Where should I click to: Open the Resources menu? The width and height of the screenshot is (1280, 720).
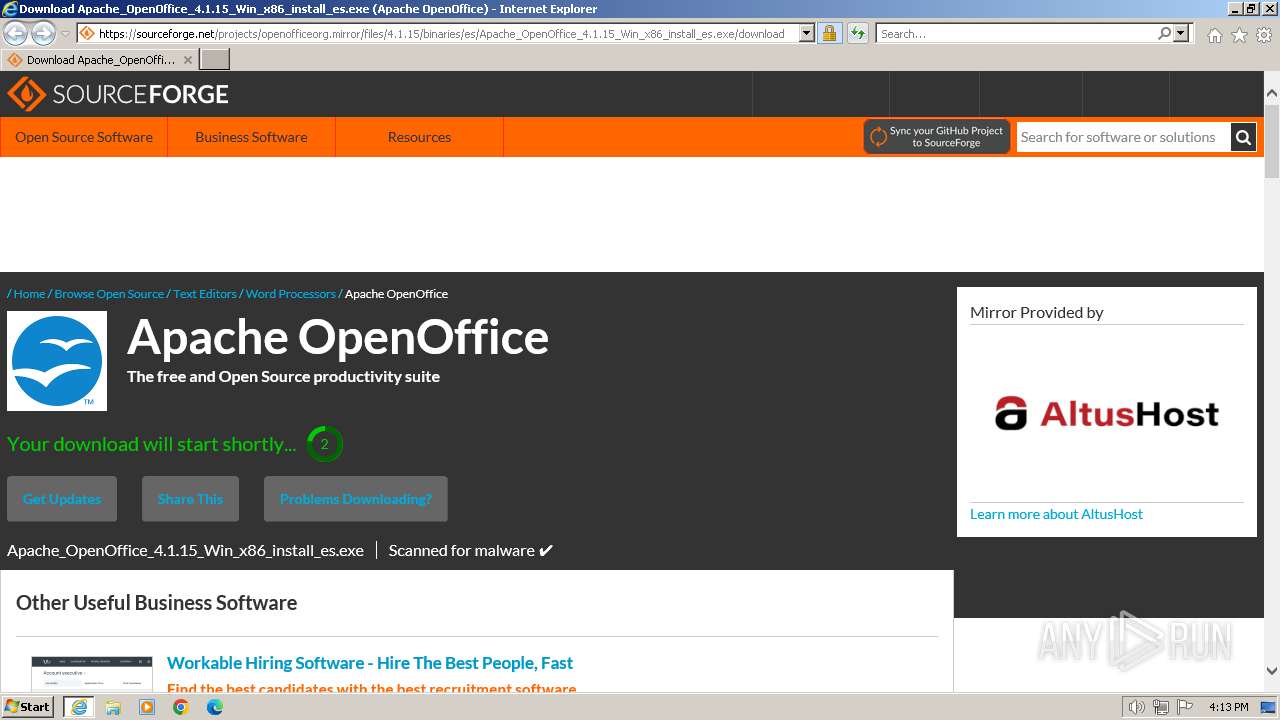click(419, 137)
